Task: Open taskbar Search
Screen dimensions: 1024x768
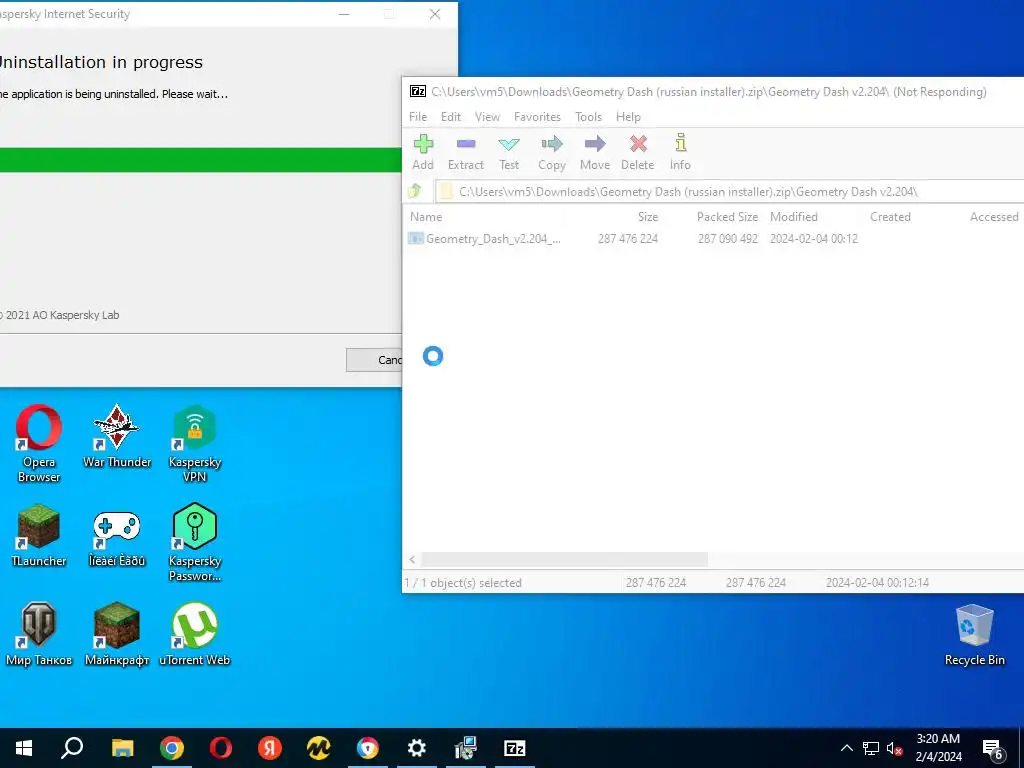Action: [72, 748]
